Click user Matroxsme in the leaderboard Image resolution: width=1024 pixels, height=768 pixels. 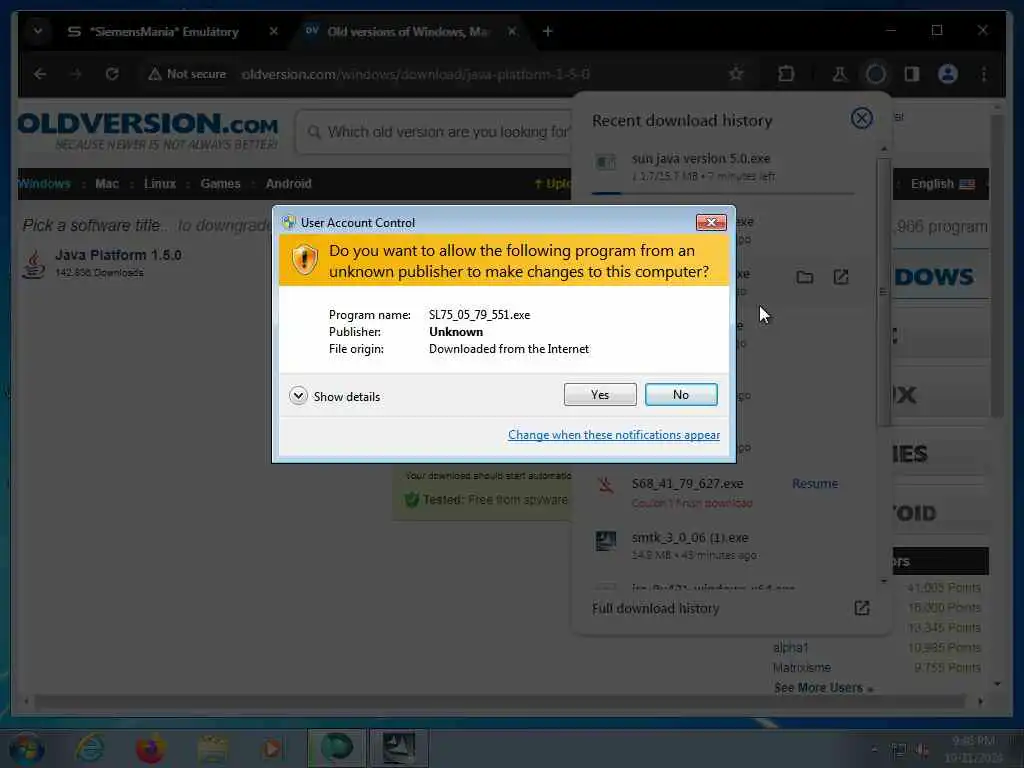pos(801,668)
